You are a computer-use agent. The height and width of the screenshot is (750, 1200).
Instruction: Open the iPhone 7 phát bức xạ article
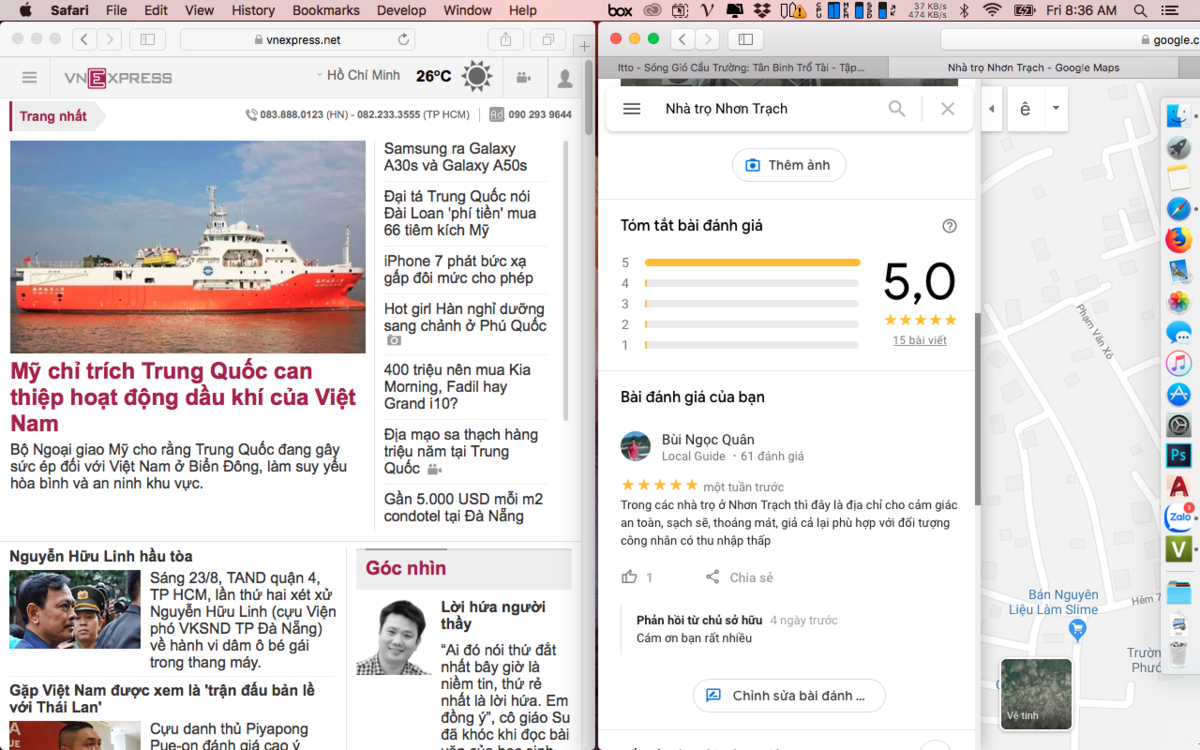click(x=459, y=269)
